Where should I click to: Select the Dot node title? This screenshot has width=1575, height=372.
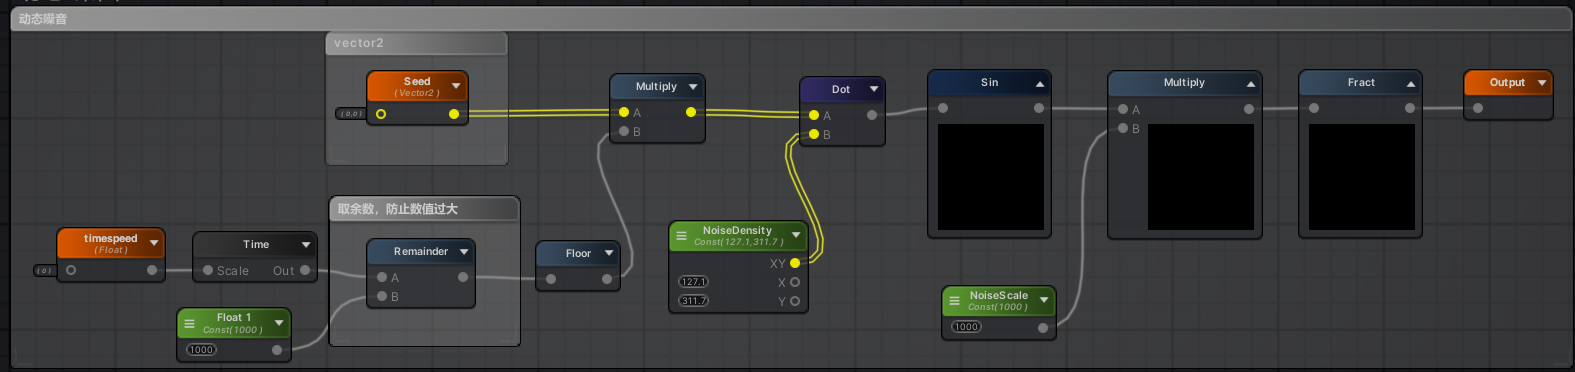pyautogui.click(x=841, y=89)
